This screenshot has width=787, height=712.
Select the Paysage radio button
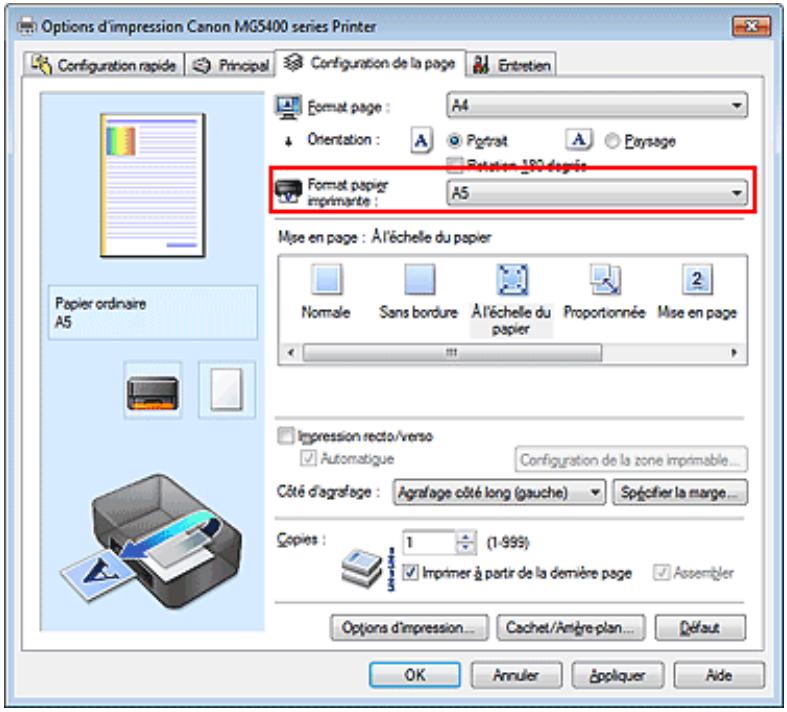click(x=612, y=141)
